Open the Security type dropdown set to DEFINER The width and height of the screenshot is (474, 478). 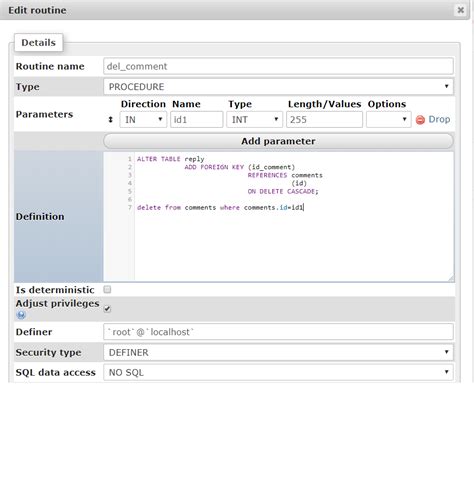point(278,352)
